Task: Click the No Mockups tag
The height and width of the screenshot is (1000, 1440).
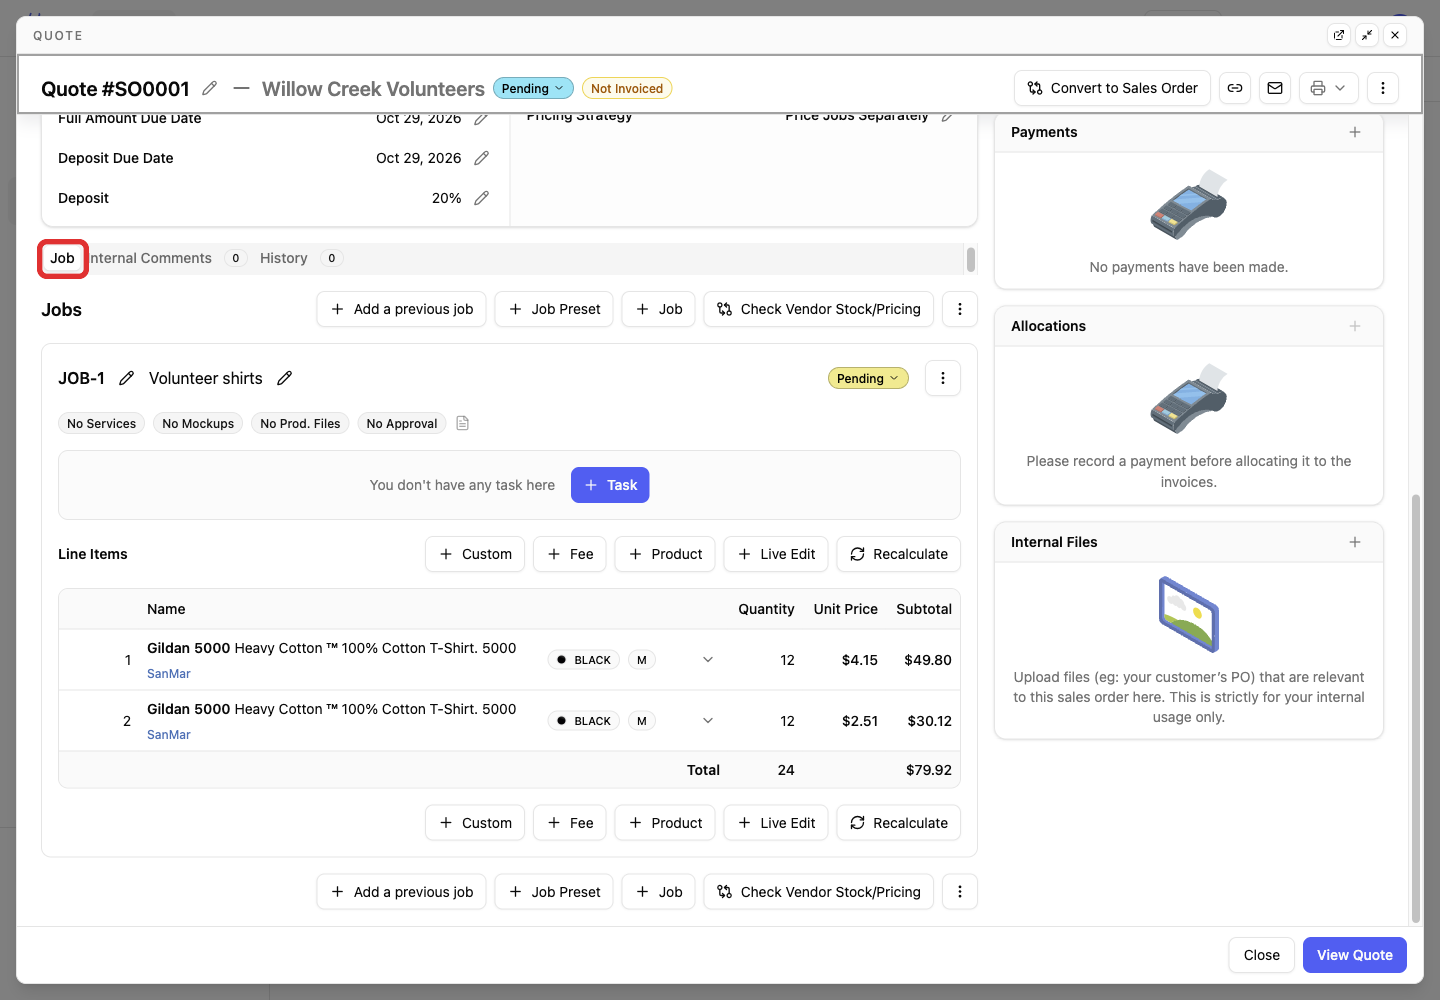Action: 198,423
